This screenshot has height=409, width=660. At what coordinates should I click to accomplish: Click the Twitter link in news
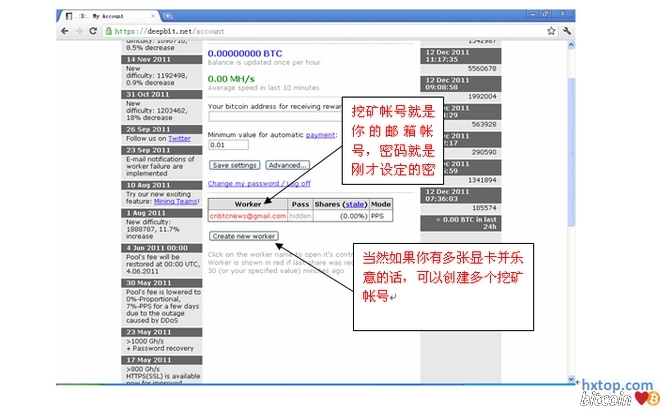[x=179, y=138]
